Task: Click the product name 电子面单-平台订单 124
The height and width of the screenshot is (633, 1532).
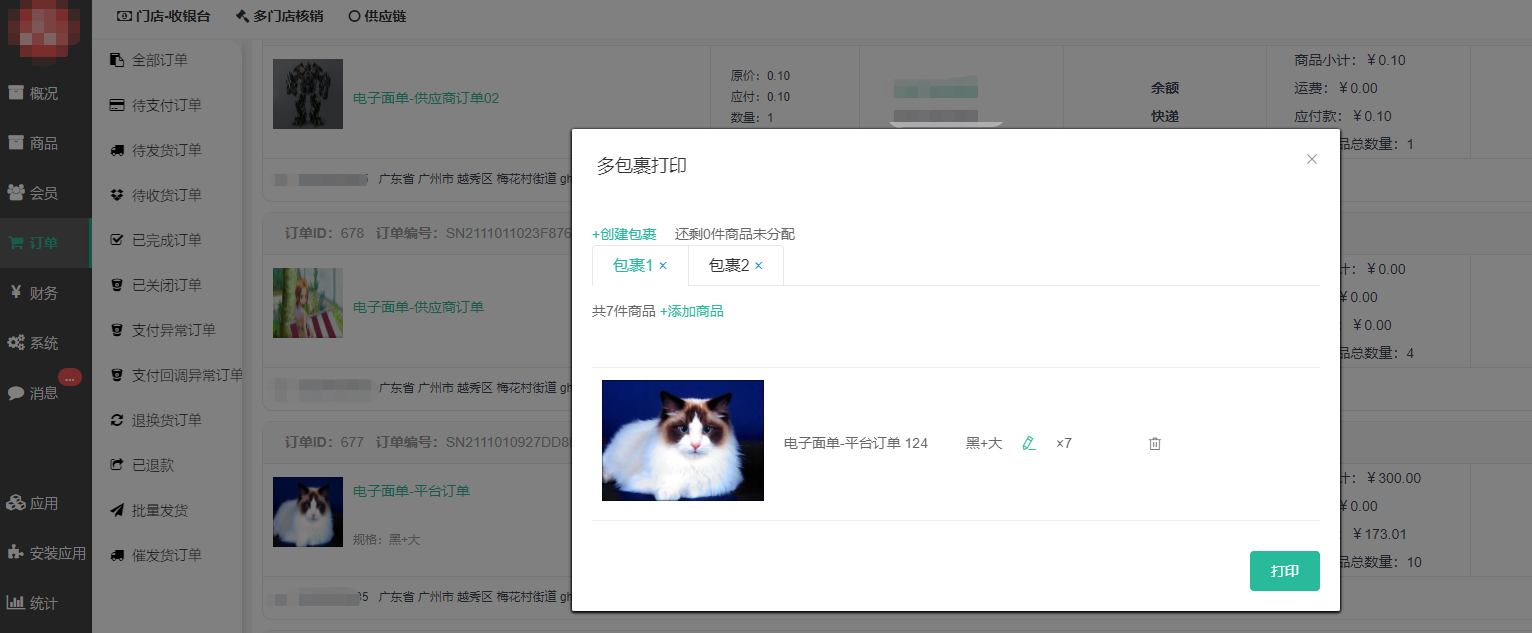Action: coord(856,443)
